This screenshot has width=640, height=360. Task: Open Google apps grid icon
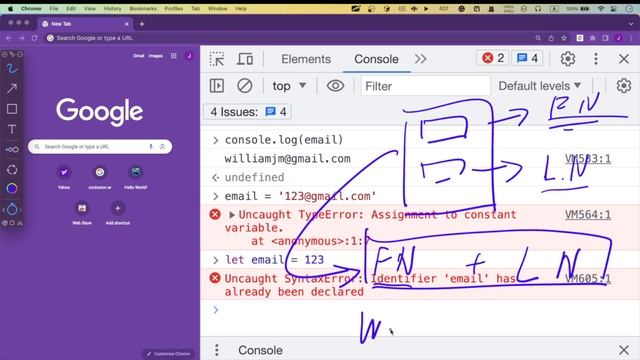pyautogui.click(x=173, y=56)
